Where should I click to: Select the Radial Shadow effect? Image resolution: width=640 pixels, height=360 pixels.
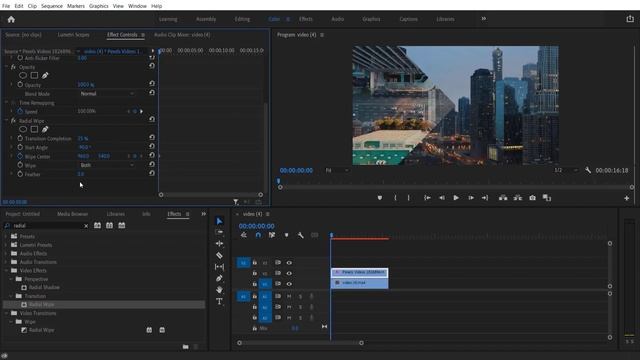click(x=44, y=287)
